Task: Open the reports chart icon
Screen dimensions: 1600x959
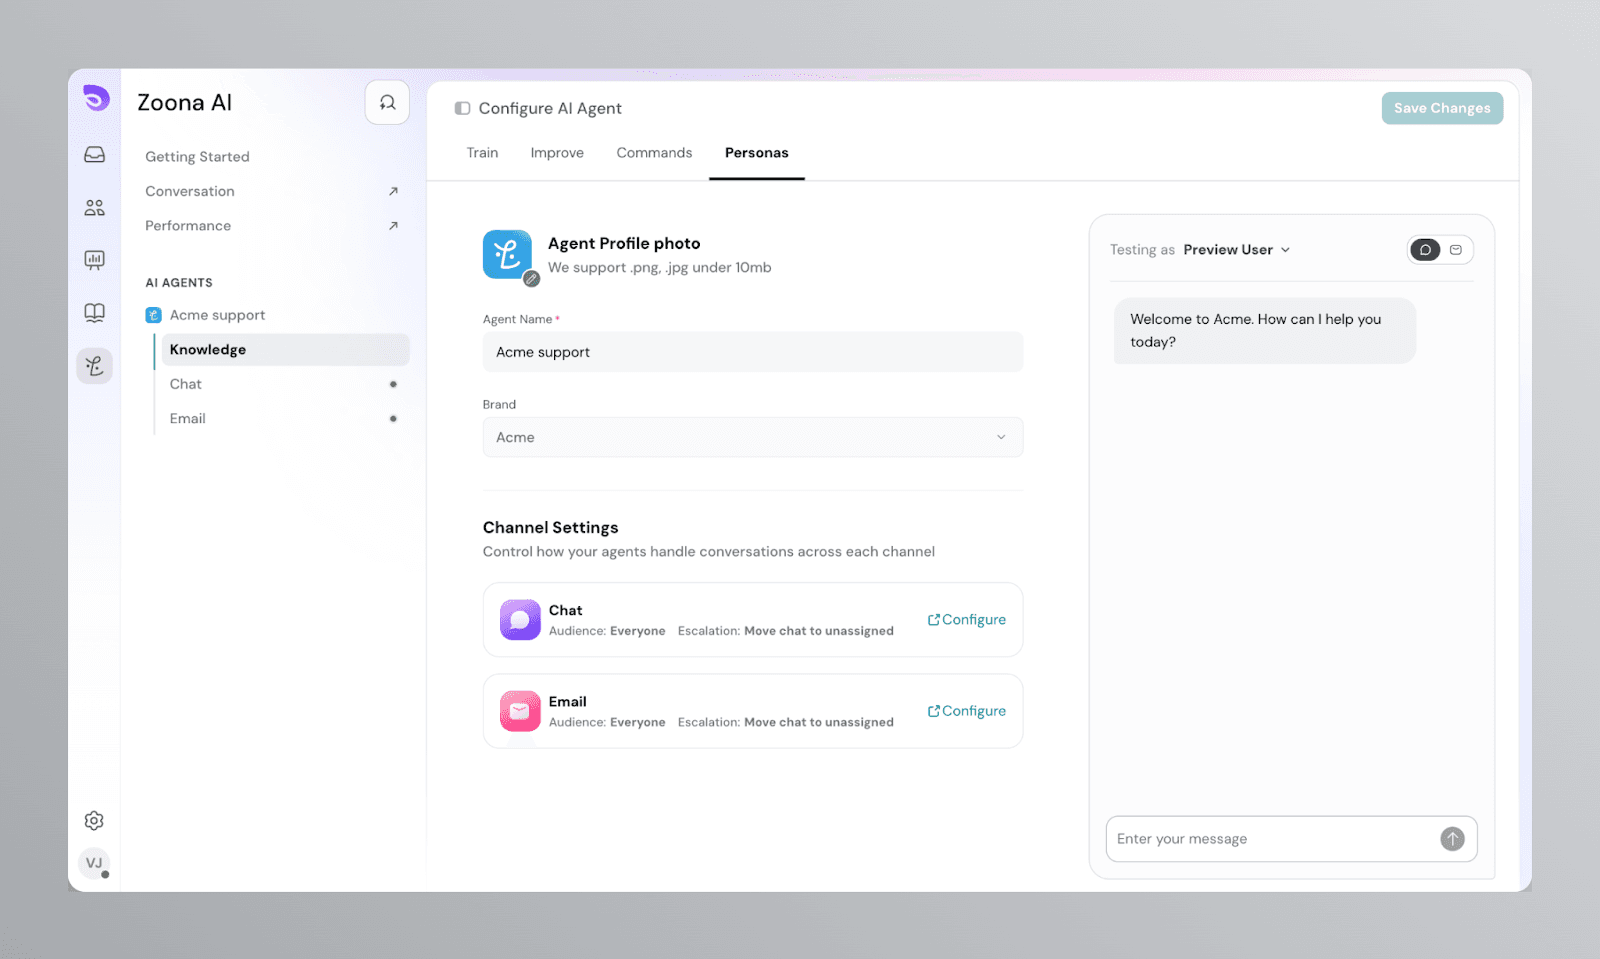Action: (x=94, y=260)
